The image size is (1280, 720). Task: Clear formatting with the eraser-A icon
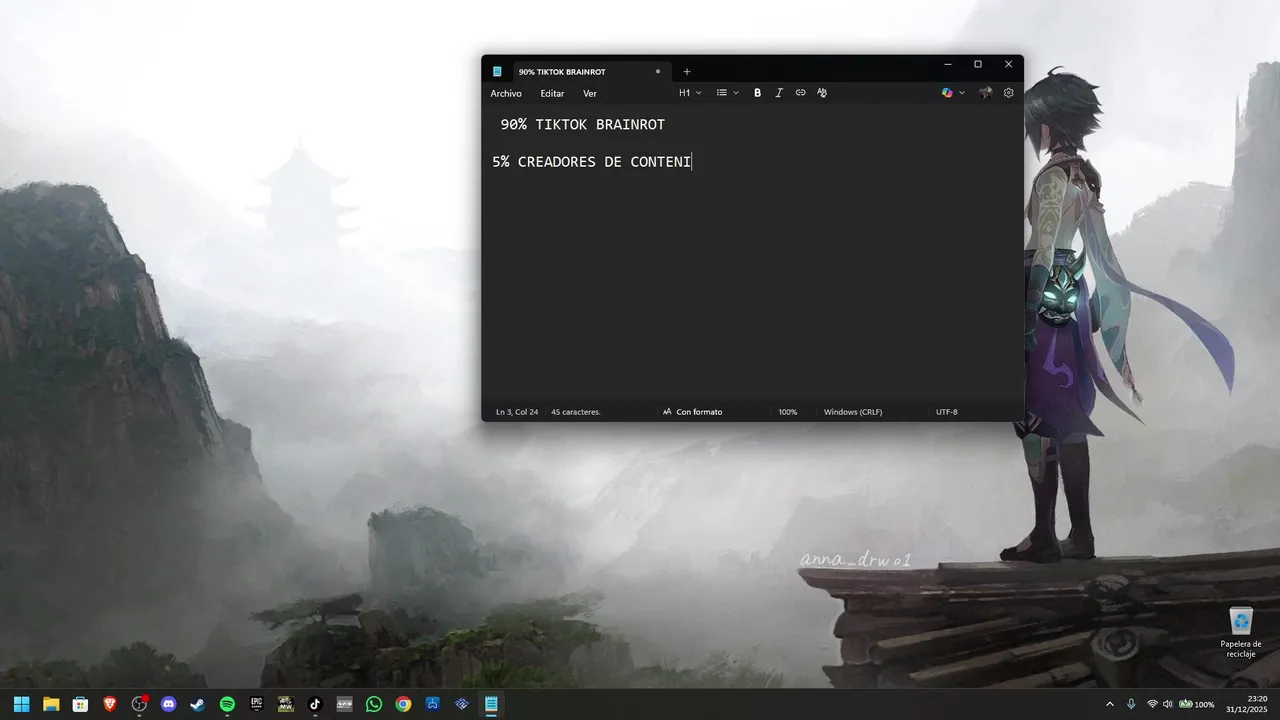pyautogui.click(x=822, y=93)
